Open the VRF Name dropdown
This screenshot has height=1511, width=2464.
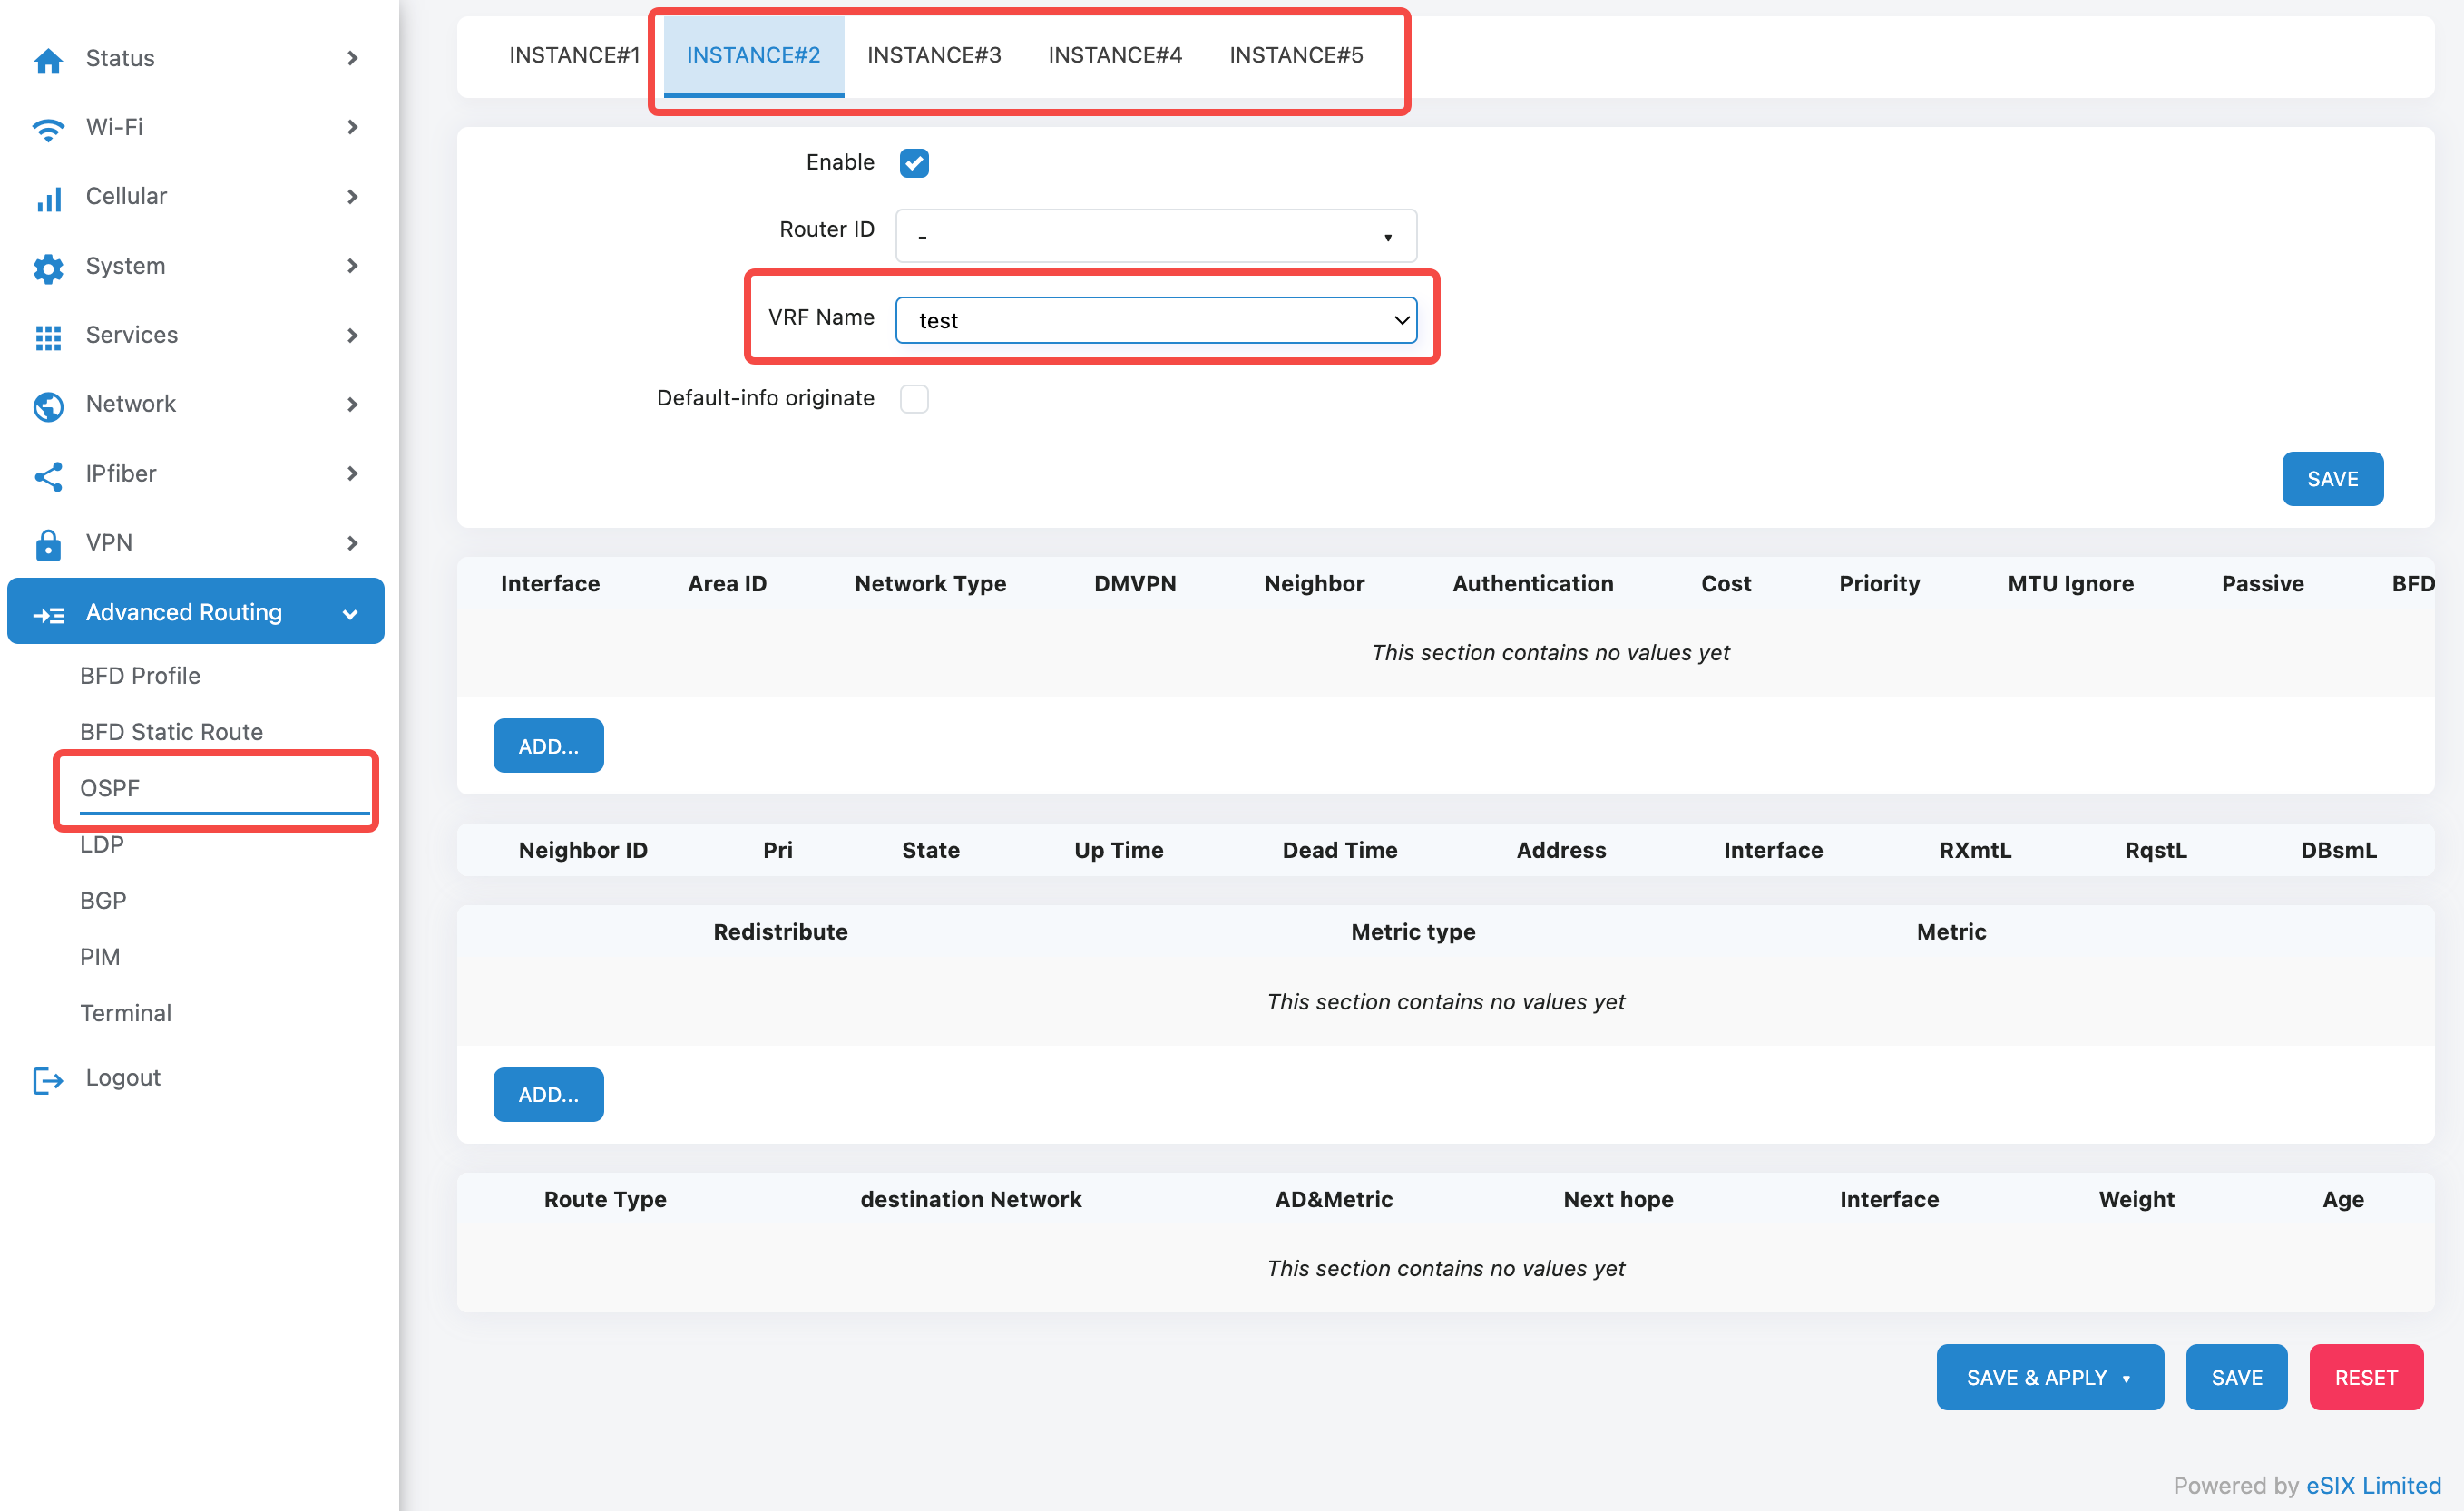tap(1155, 320)
